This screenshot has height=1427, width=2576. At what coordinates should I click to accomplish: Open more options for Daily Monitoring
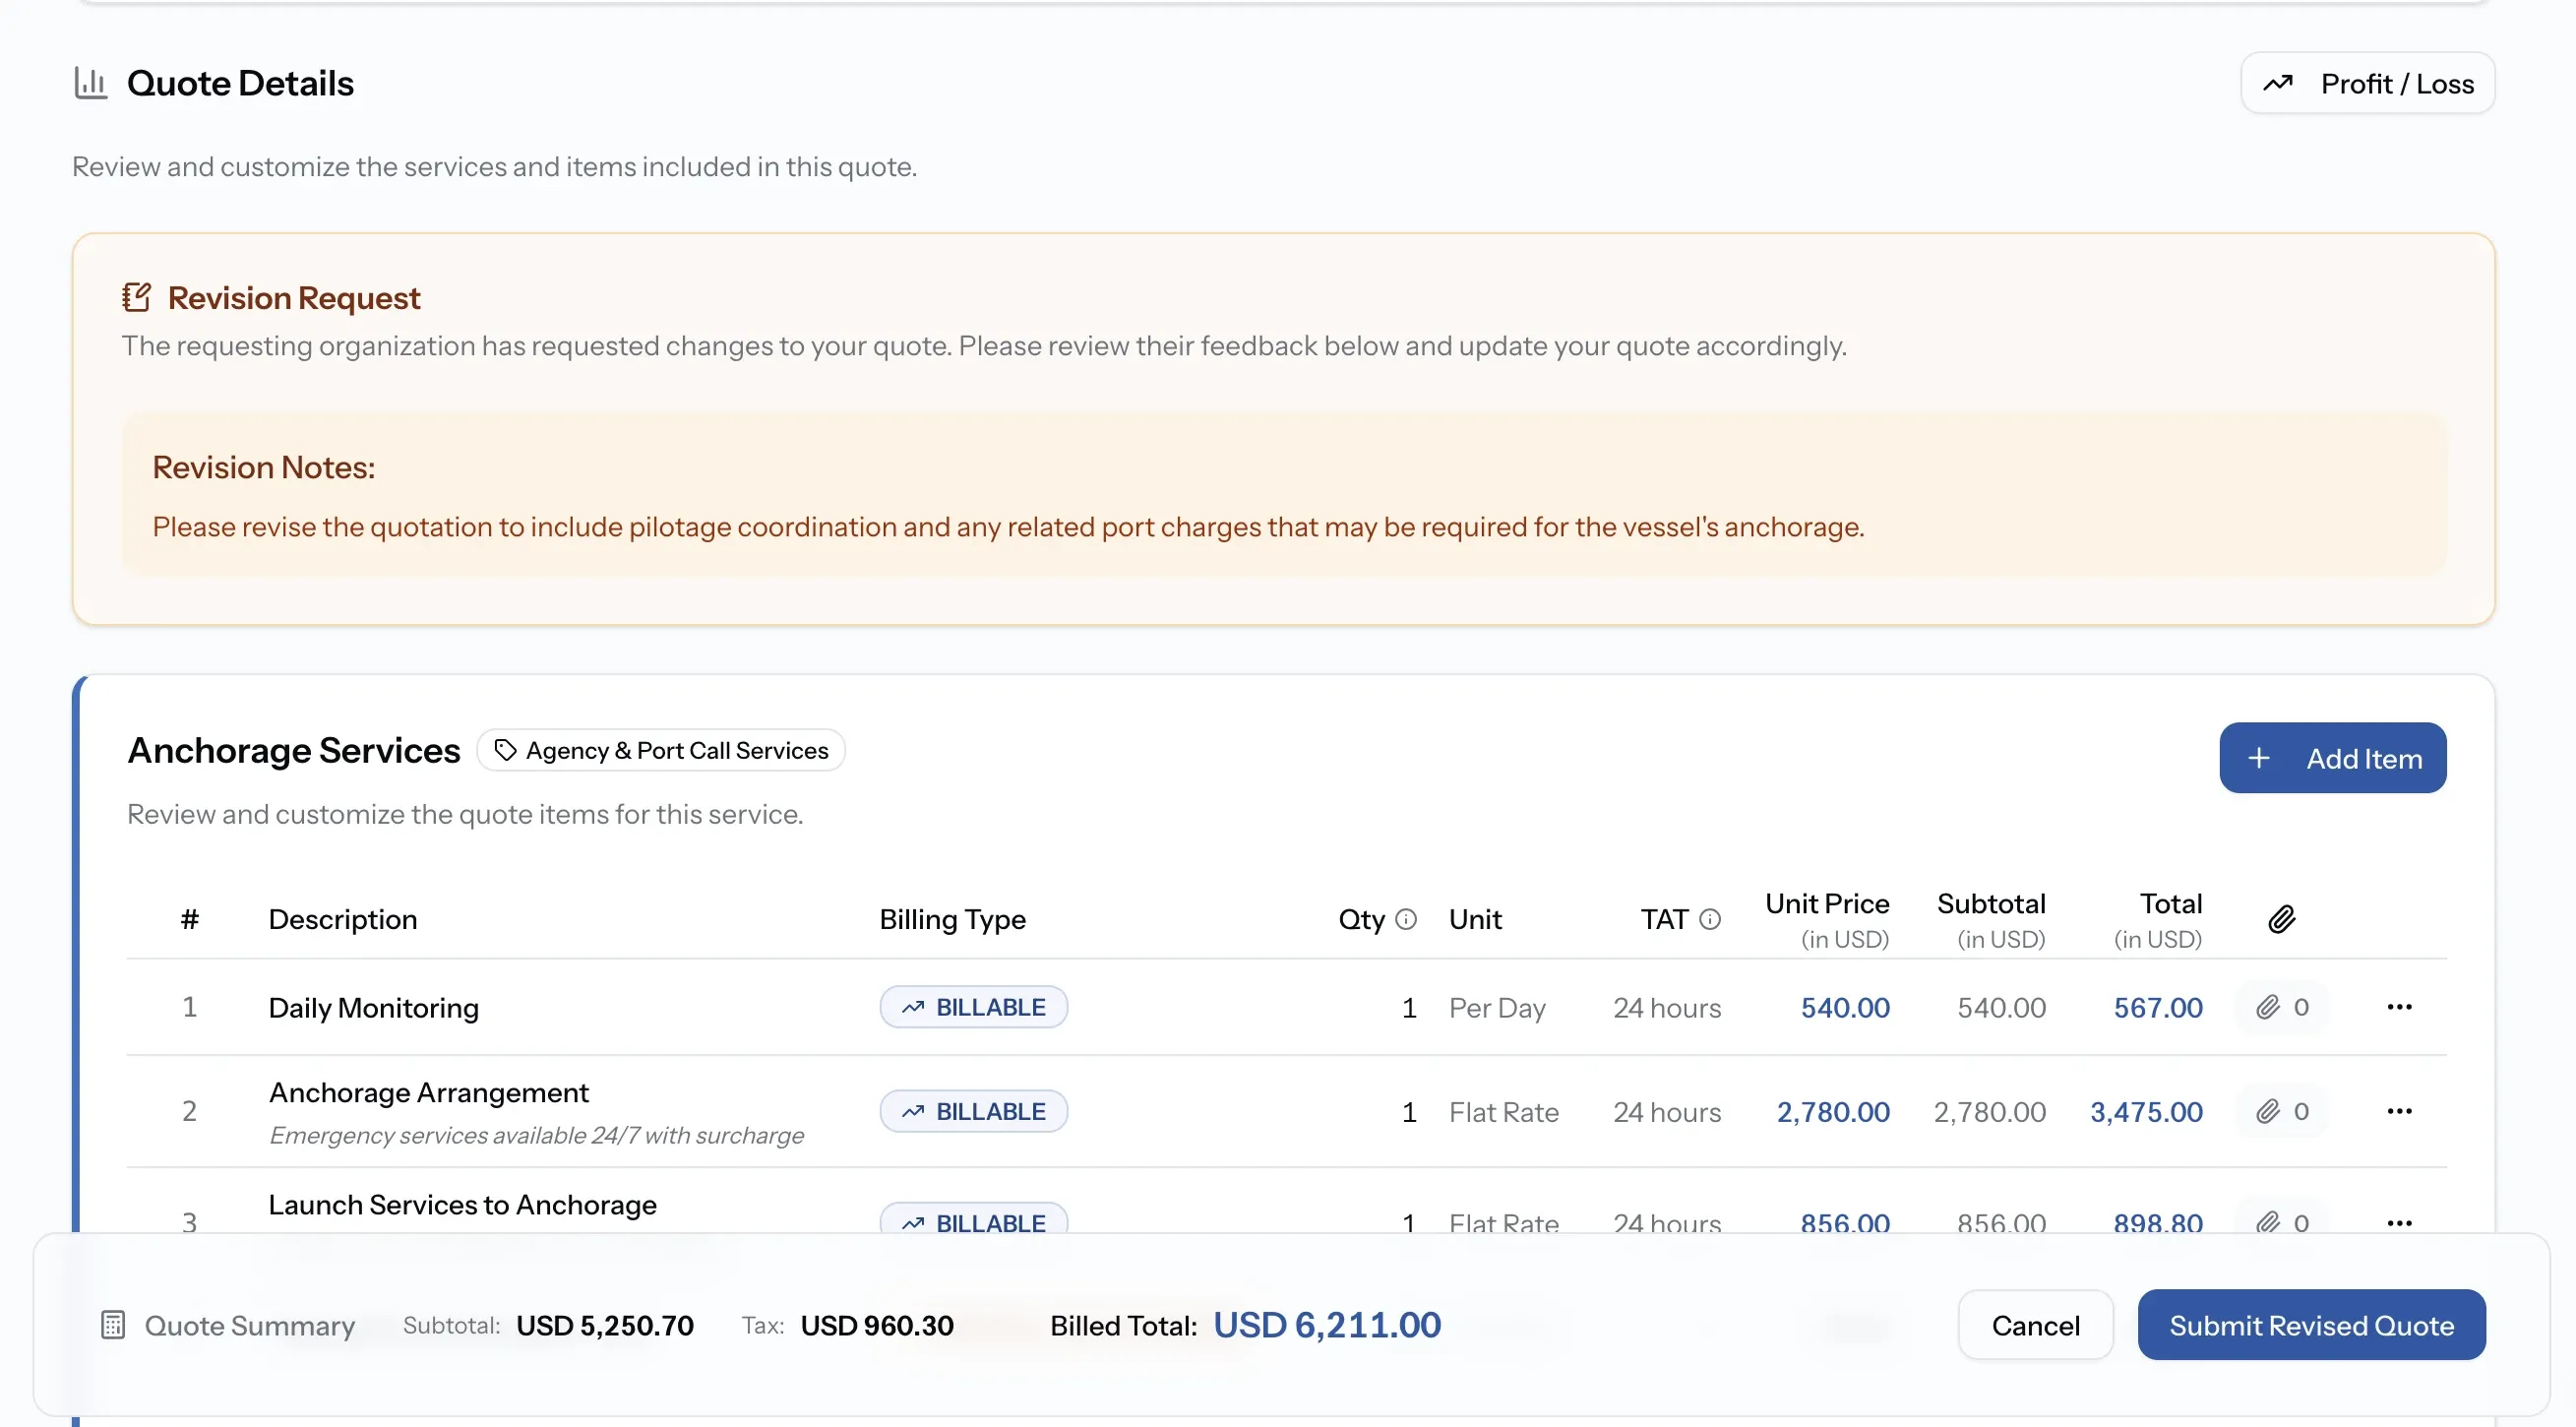2399,1007
